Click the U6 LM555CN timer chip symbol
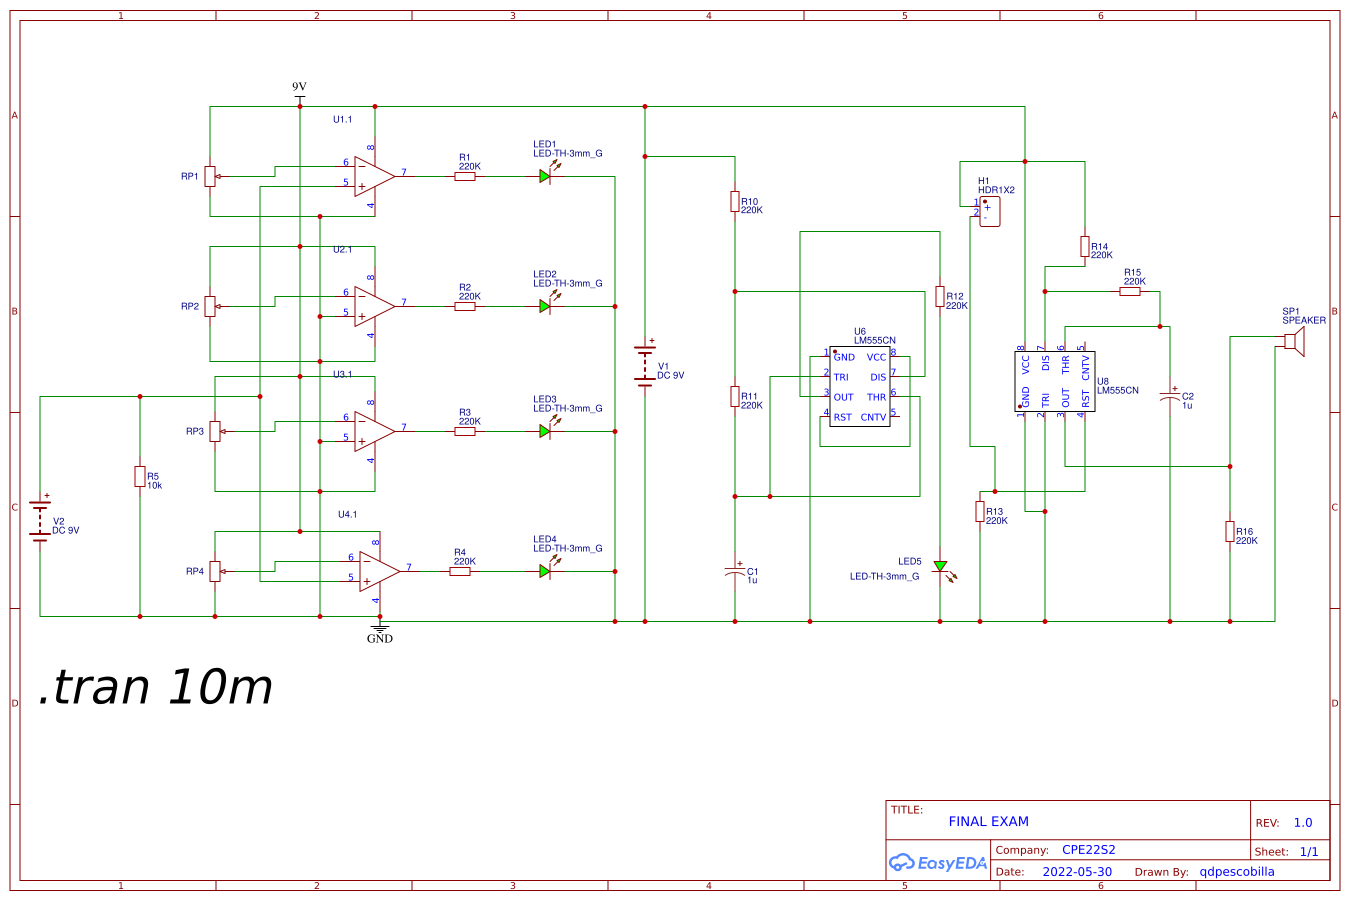 [862, 388]
